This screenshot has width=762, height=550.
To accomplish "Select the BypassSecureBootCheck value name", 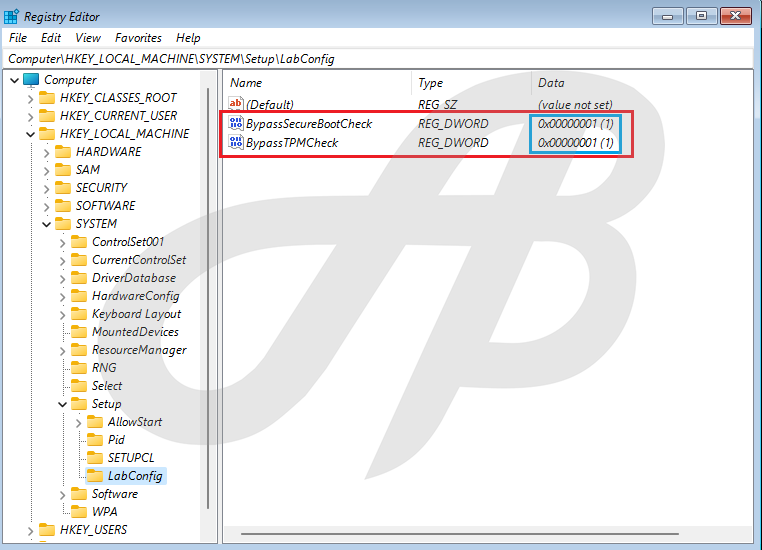I will (309, 123).
